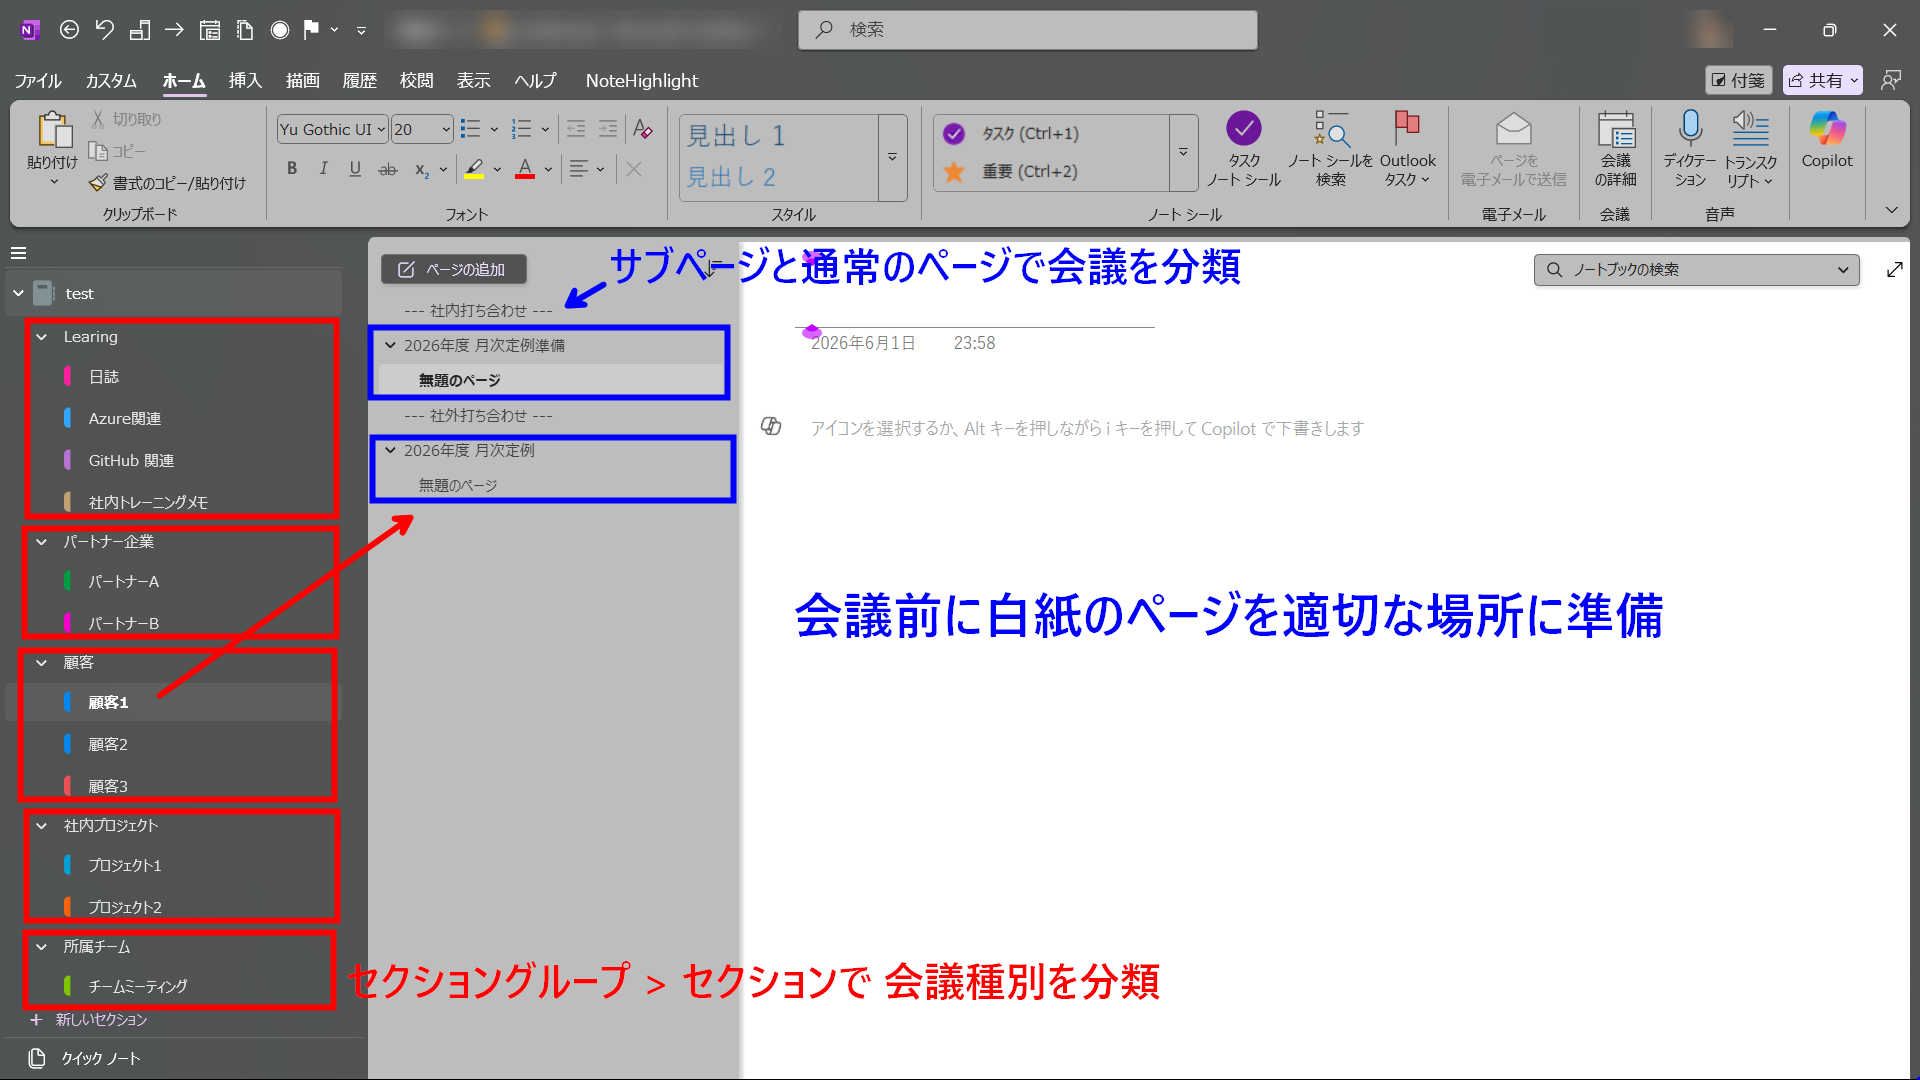Click the Paste (貼り付け) clipboard icon

click(x=53, y=130)
